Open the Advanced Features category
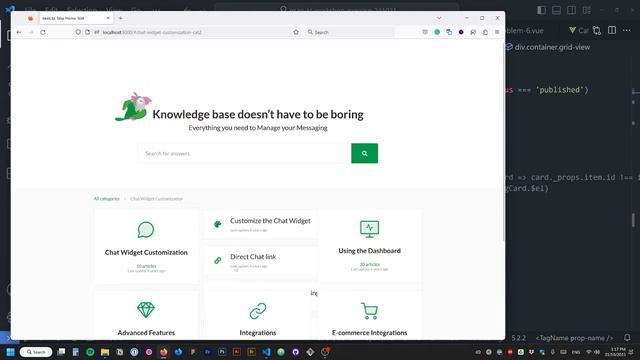Image resolution: width=640 pixels, height=360 pixels. pyautogui.click(x=146, y=333)
